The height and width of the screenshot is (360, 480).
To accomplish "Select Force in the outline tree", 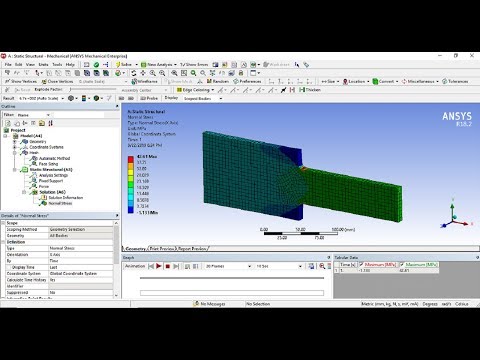I will (44, 186).
